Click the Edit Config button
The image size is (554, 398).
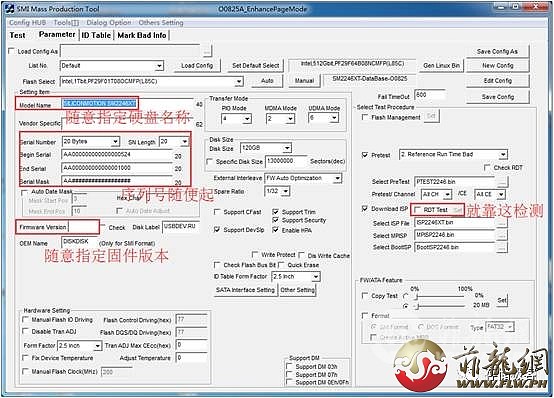pyautogui.click(x=497, y=81)
